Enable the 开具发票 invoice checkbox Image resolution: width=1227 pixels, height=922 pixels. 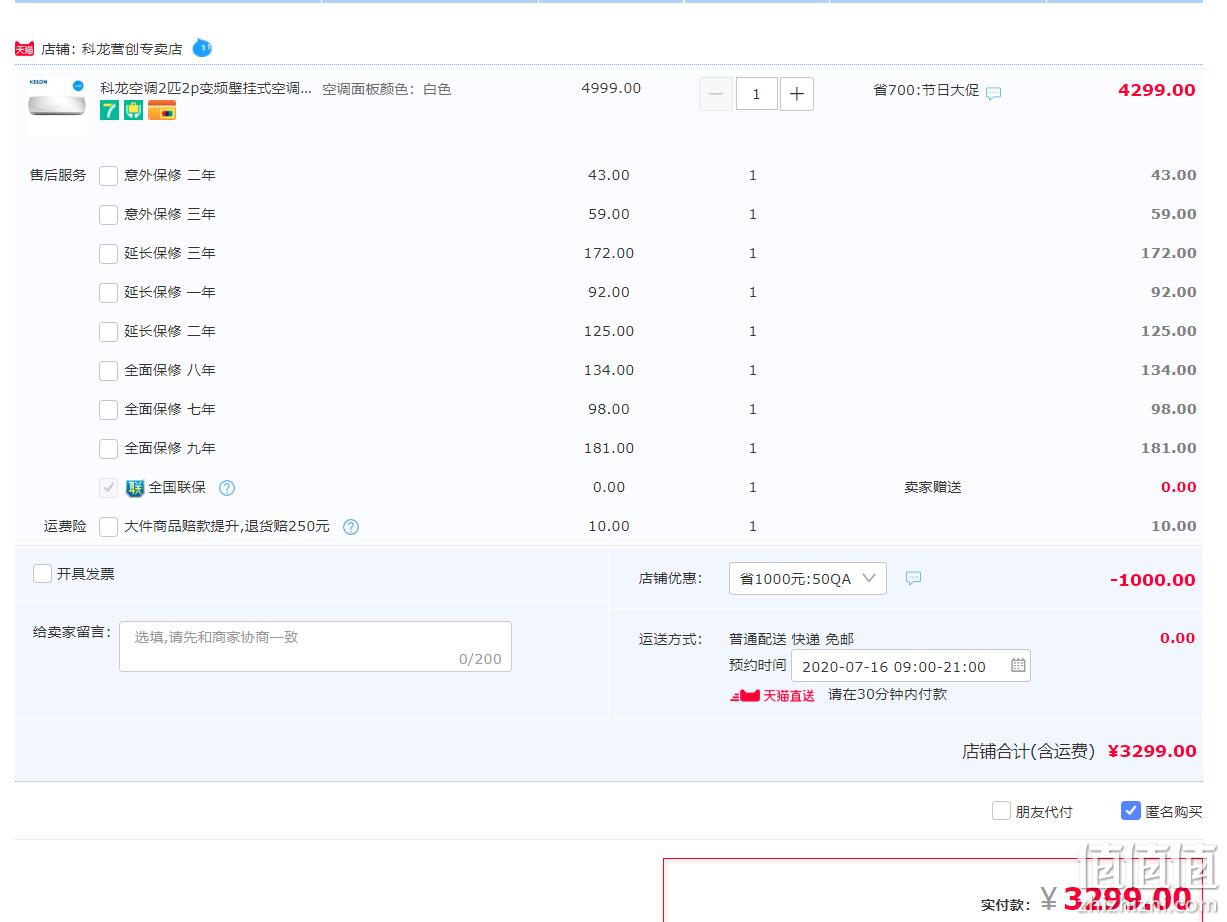click(42, 573)
